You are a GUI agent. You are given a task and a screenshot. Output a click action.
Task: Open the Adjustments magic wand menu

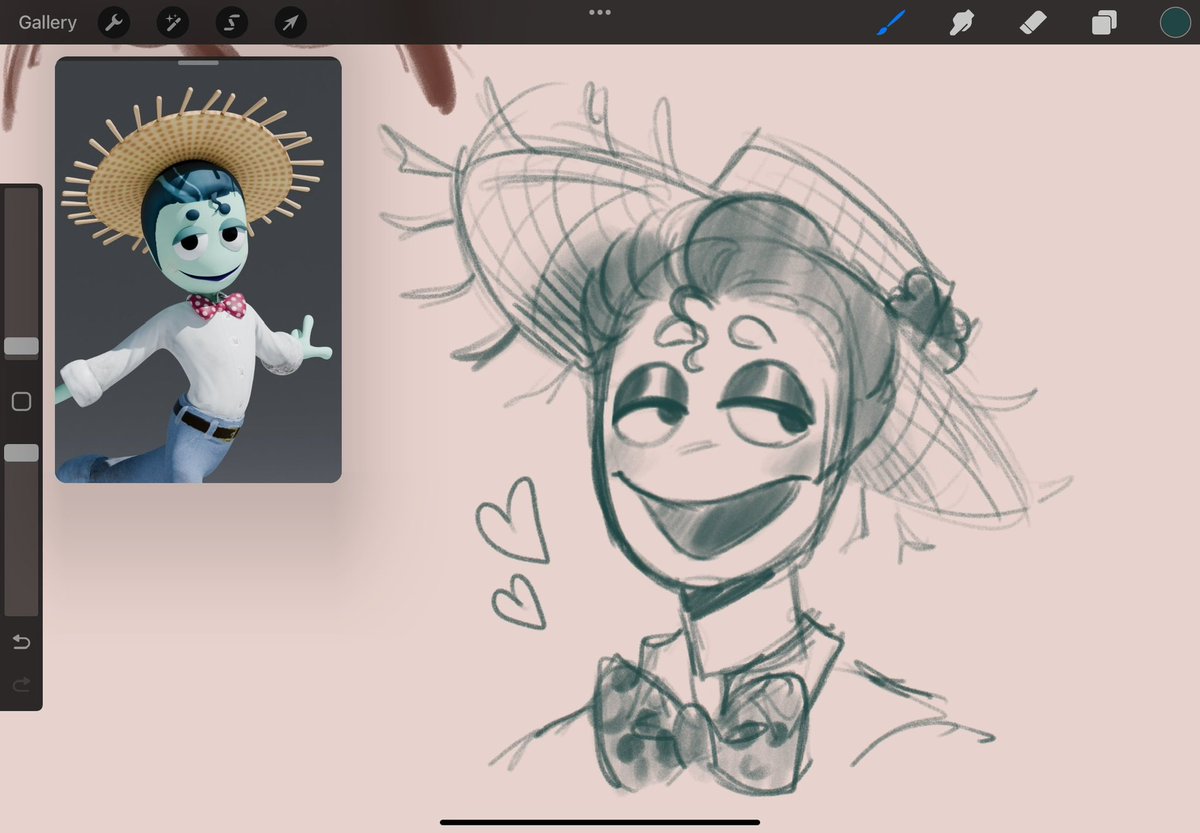[x=173, y=22]
